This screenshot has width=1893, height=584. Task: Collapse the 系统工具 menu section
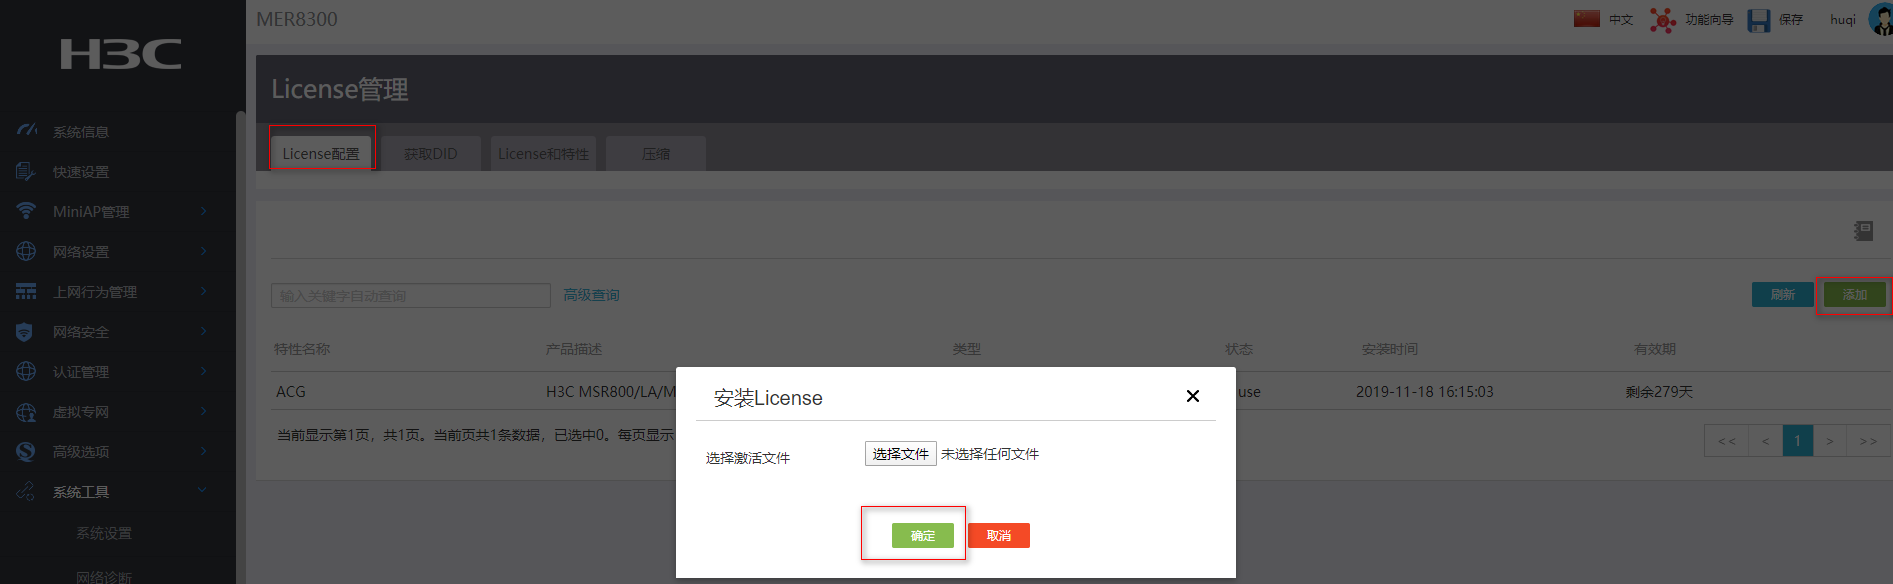[x=202, y=491]
